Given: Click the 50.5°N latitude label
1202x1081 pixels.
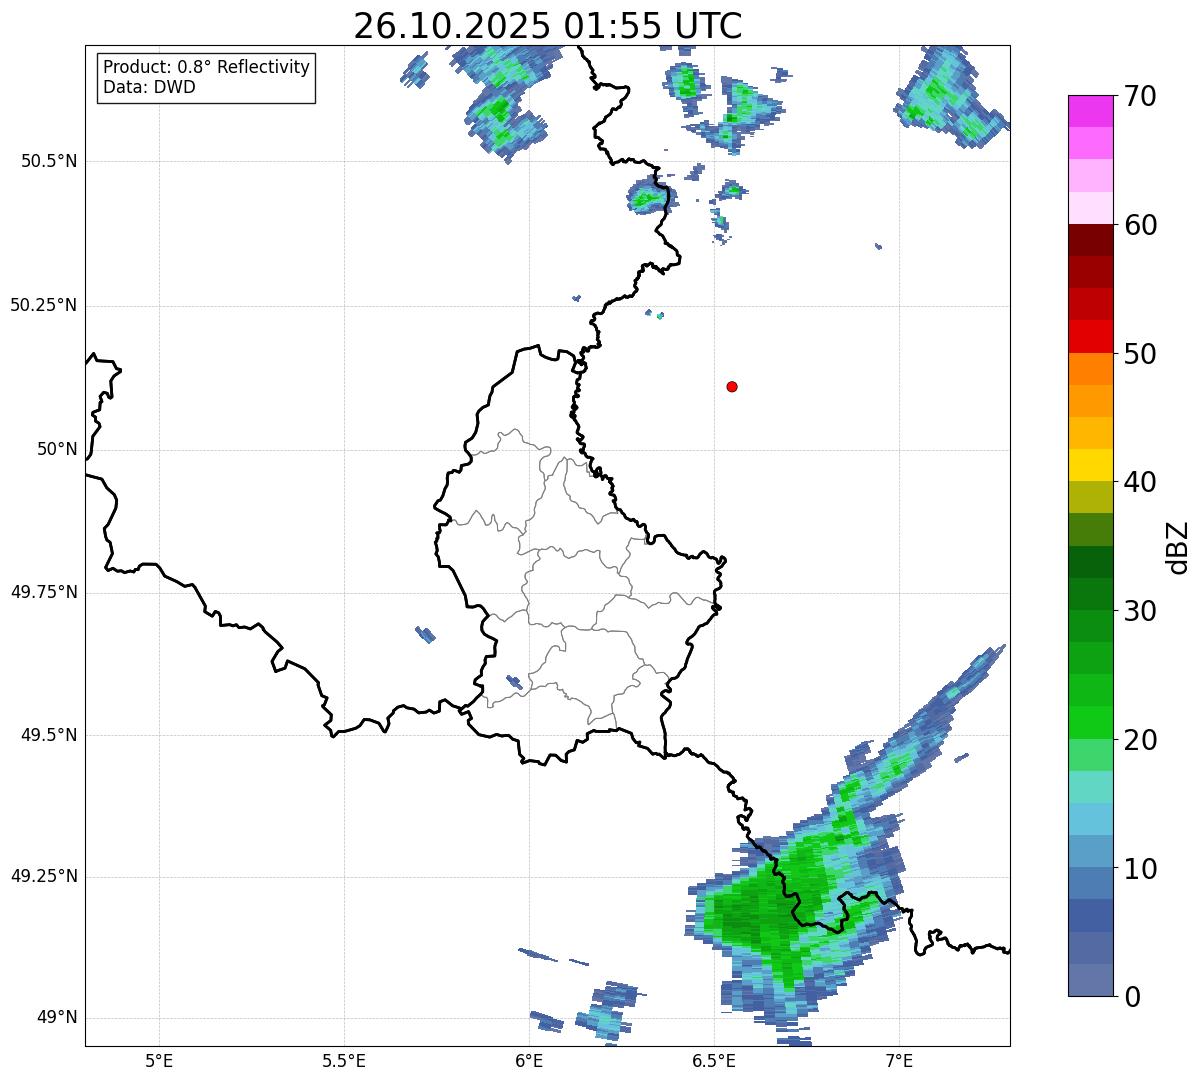Looking at the screenshot, I should [x=49, y=161].
